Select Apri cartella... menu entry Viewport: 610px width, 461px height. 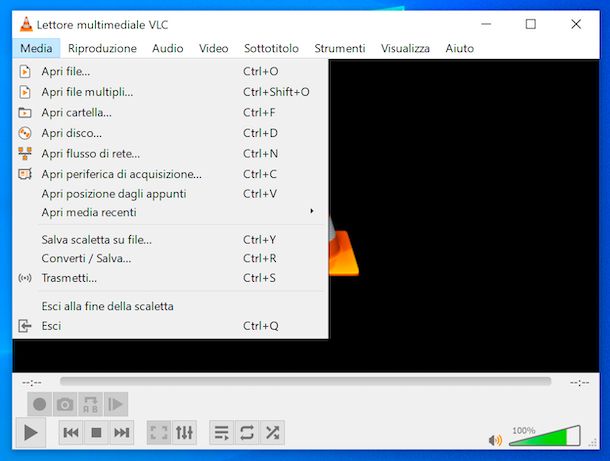(x=170, y=113)
